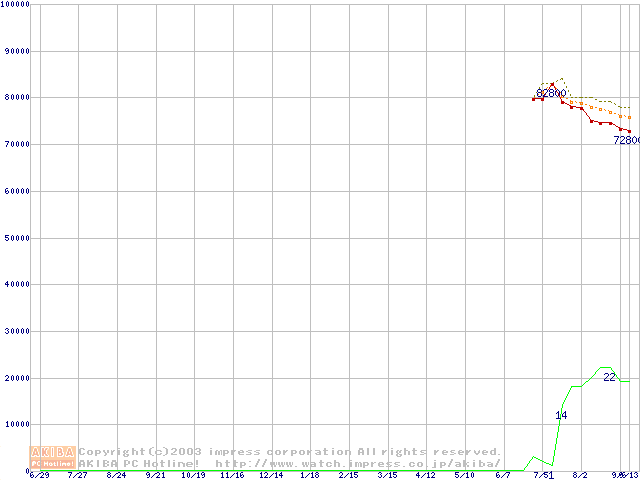Click the AKIBA PC Hotline logo
The image size is (640, 480).
pos(54,458)
